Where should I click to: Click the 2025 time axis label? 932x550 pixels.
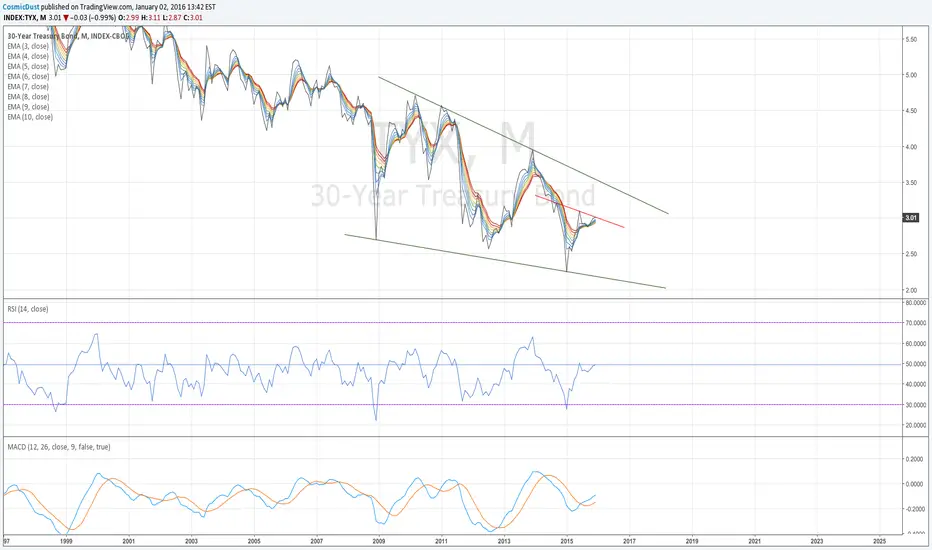(880, 541)
